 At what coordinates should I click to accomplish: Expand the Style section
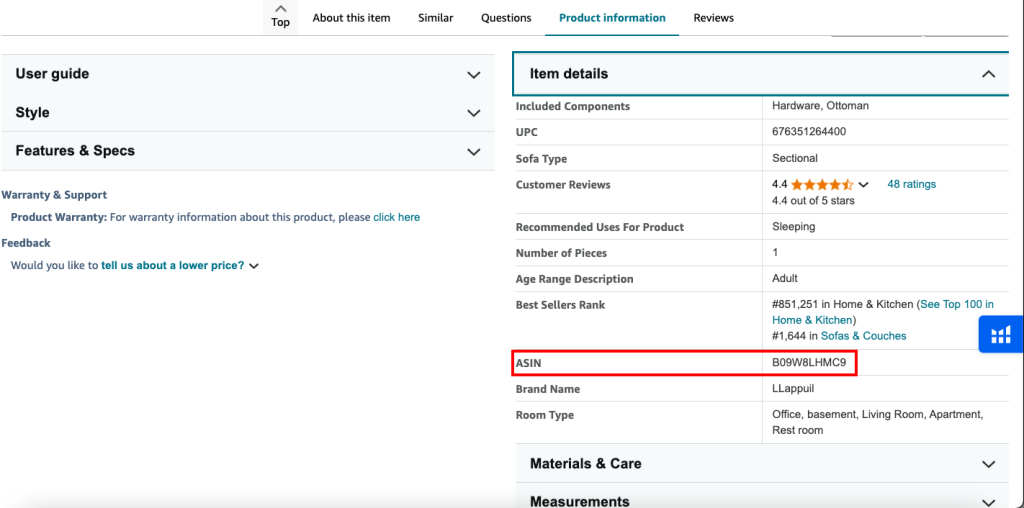(x=474, y=113)
